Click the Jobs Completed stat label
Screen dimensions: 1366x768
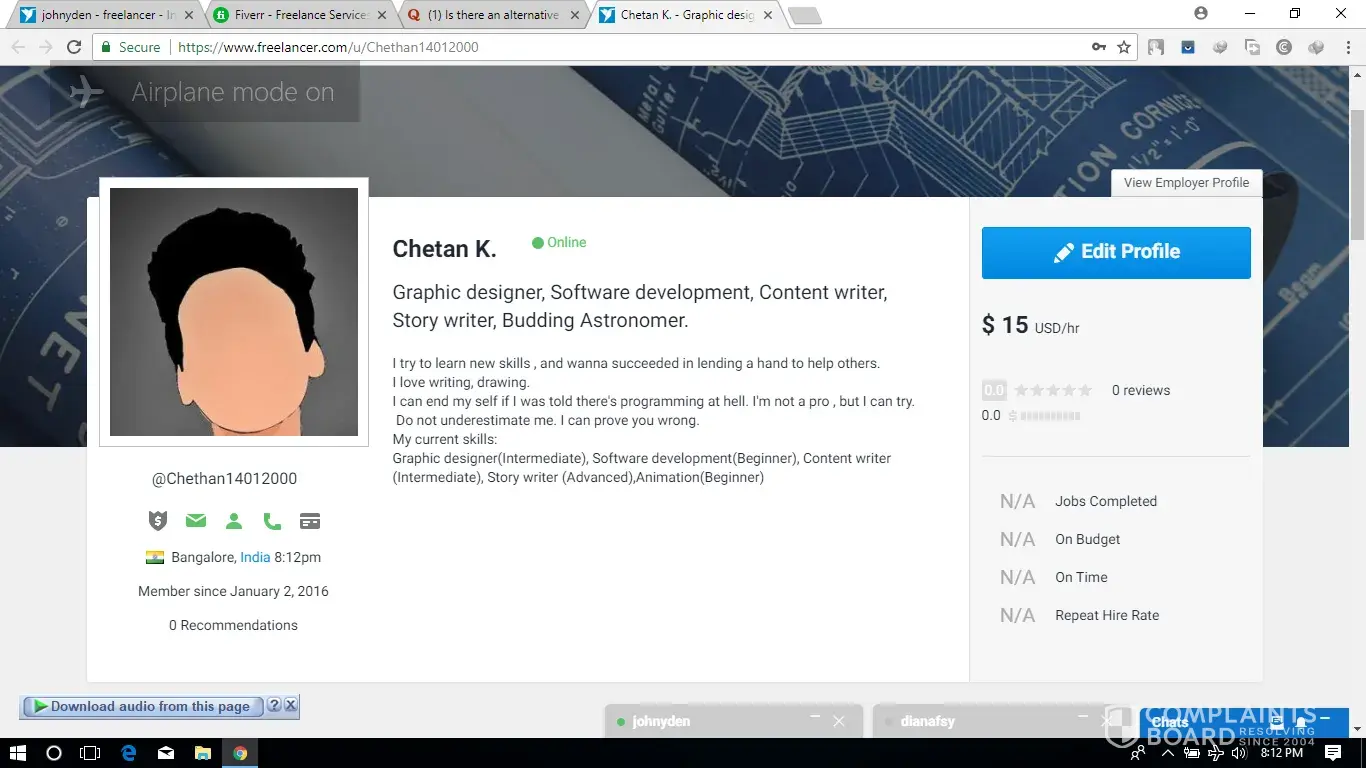1106,501
